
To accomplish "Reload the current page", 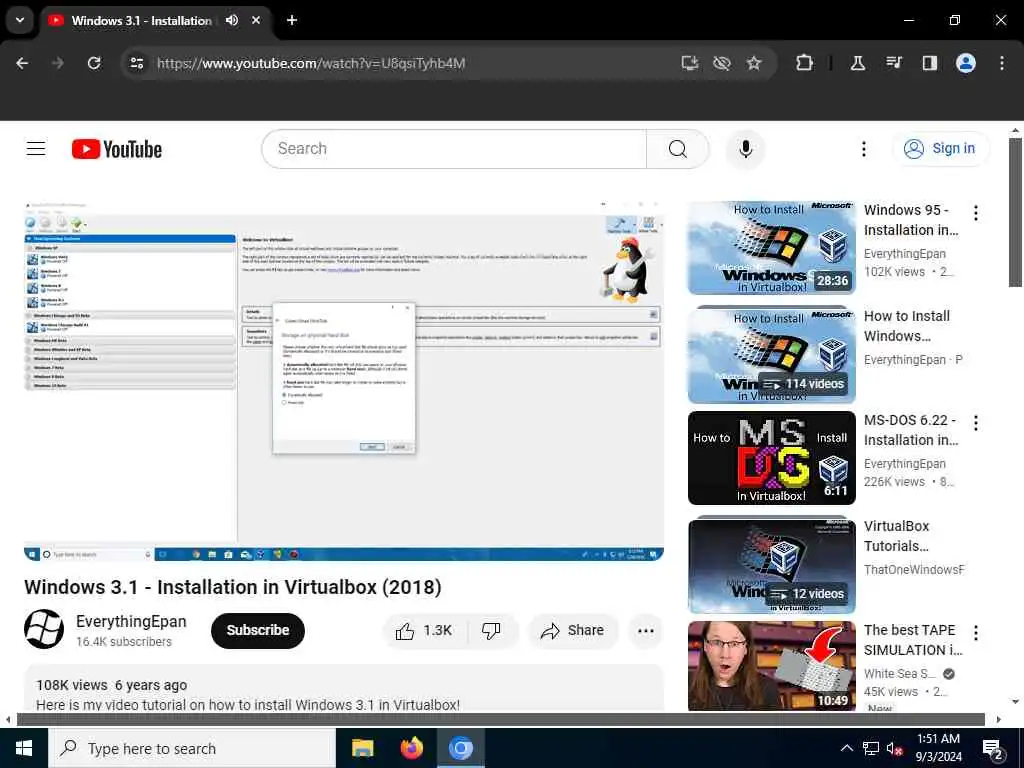I will click(x=94, y=63).
